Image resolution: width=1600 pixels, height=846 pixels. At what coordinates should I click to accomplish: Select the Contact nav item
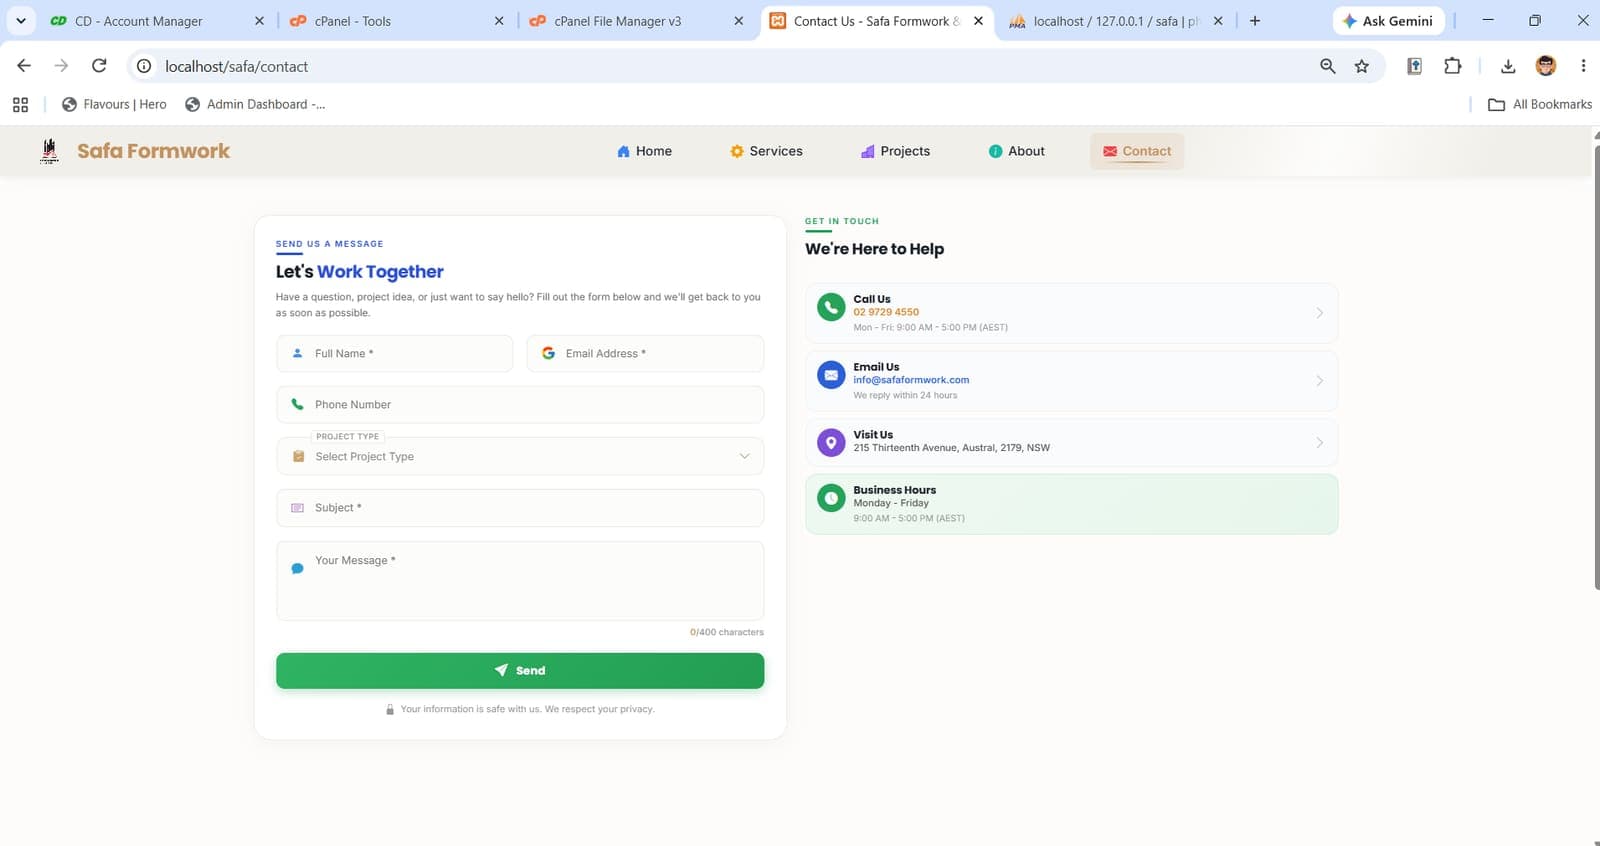1137,151
